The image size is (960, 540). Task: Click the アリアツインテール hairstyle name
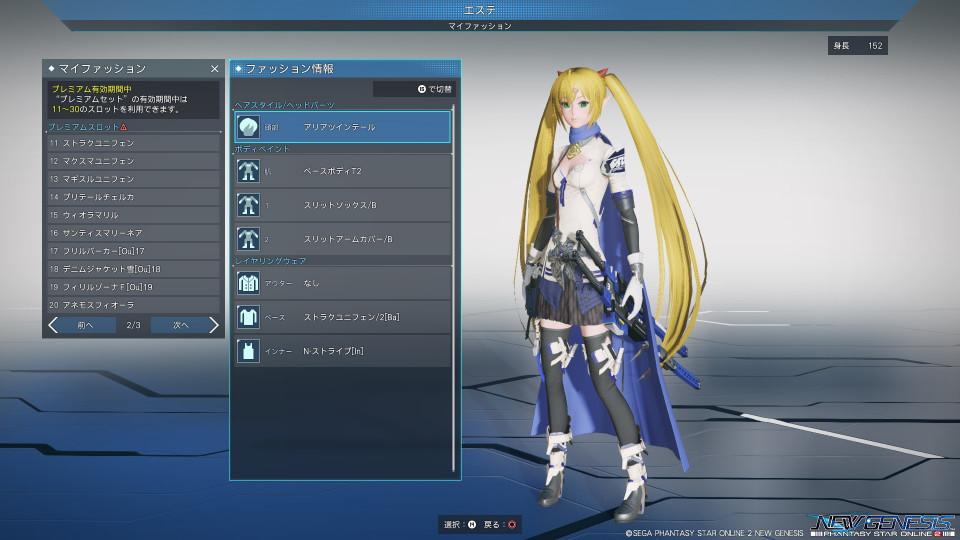click(x=340, y=127)
